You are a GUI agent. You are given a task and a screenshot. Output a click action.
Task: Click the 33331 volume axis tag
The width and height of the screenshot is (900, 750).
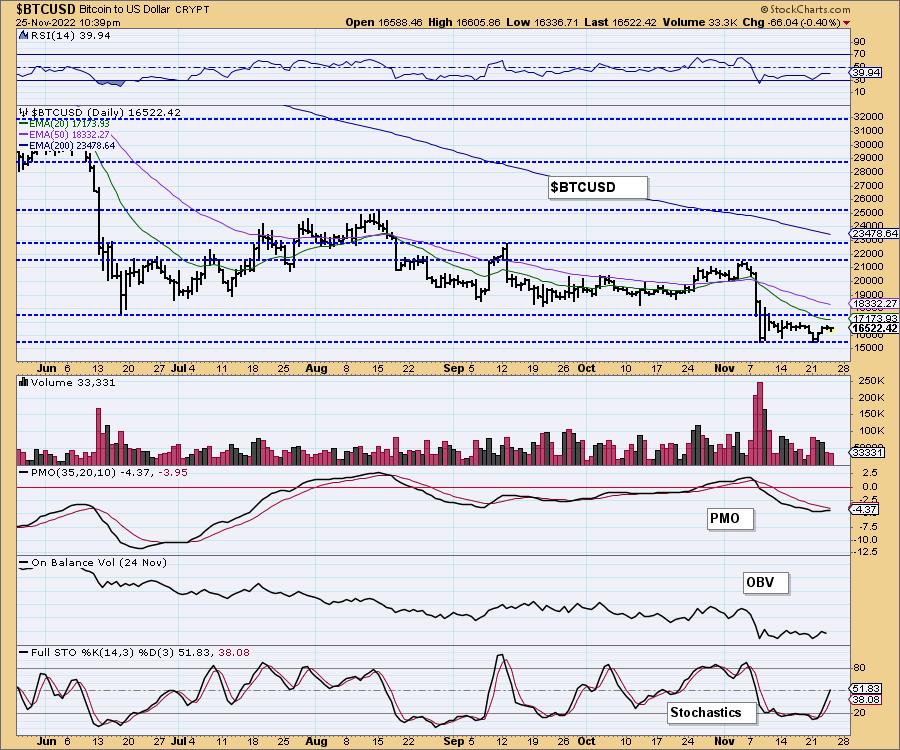pos(867,452)
